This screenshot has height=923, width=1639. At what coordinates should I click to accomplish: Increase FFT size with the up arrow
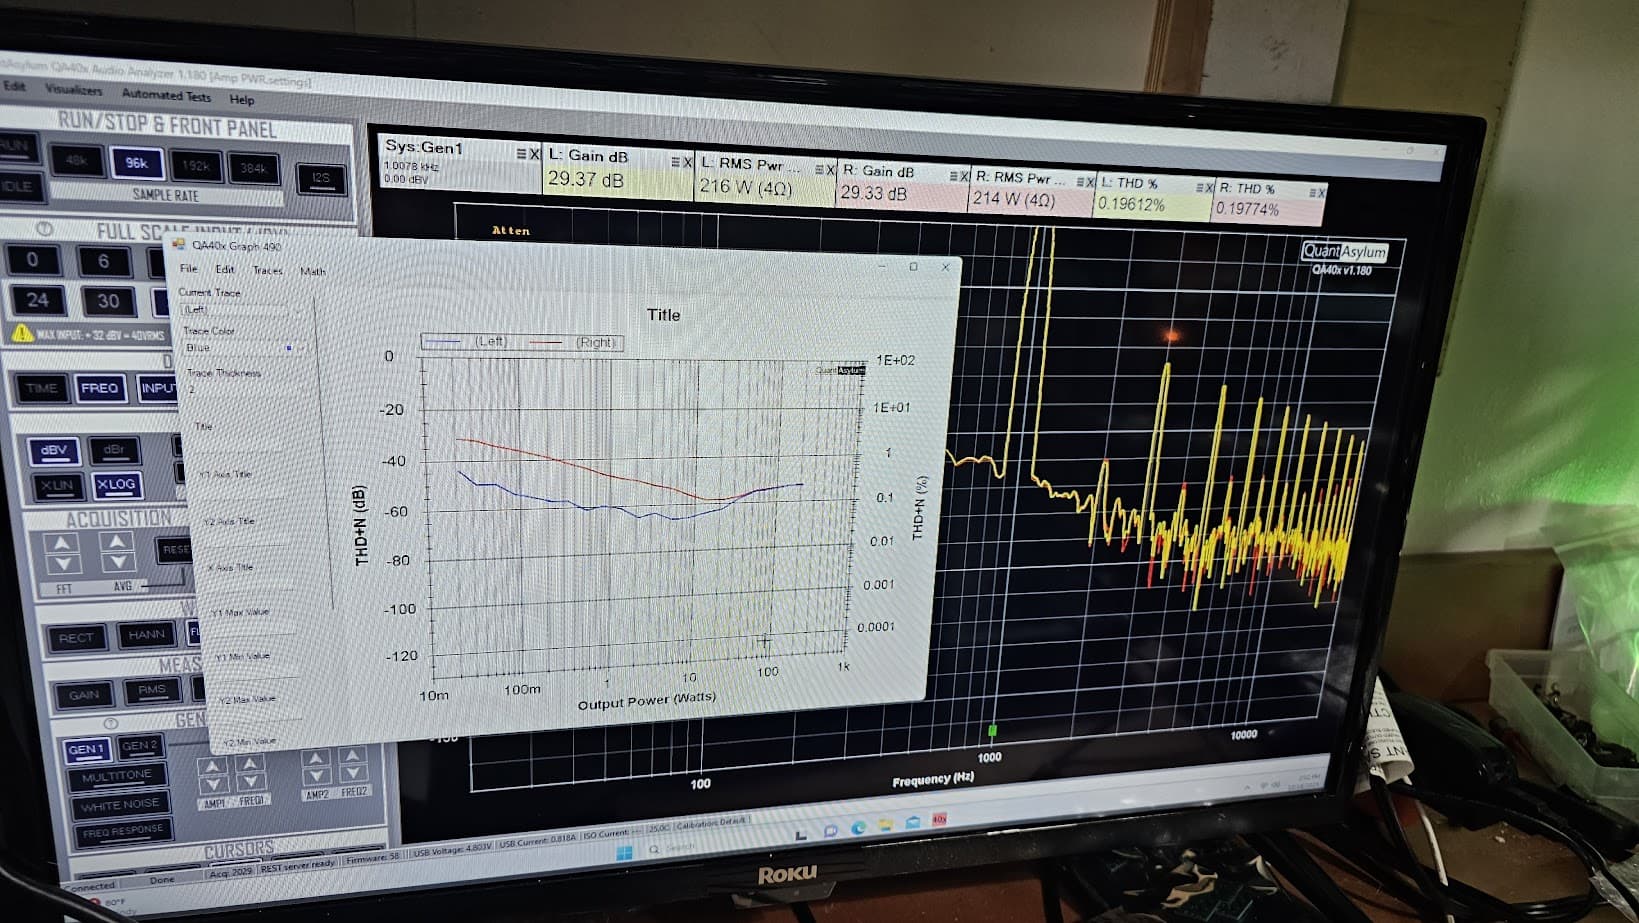click(61, 542)
